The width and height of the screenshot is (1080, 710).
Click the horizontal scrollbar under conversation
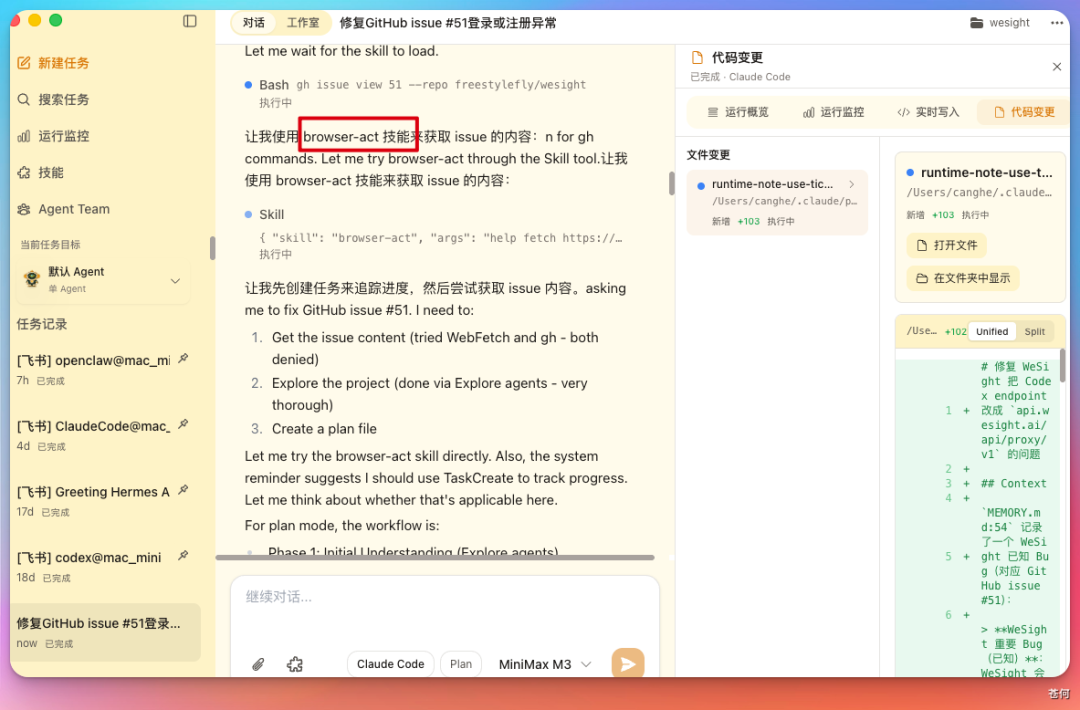pyautogui.click(x=435, y=557)
